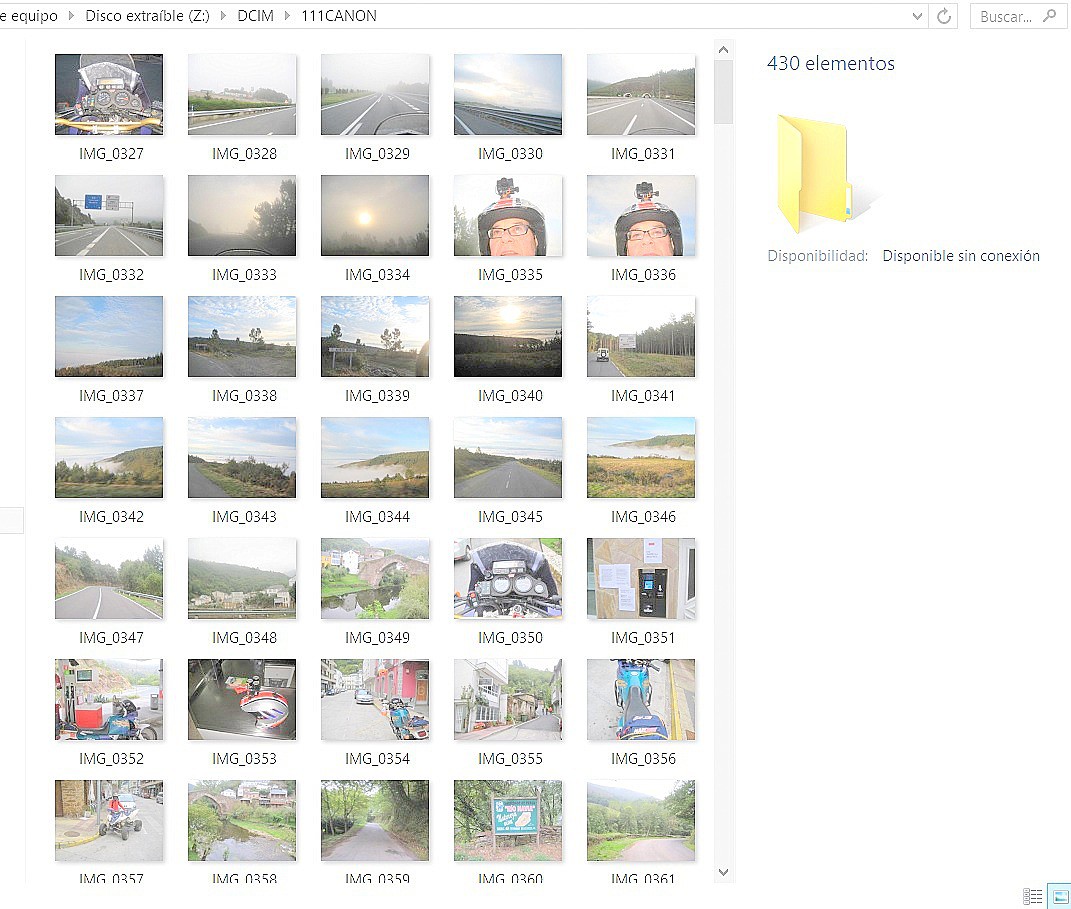Select thumbnail IMG_0361
Screen dimensions: 1071x909
click(641, 820)
